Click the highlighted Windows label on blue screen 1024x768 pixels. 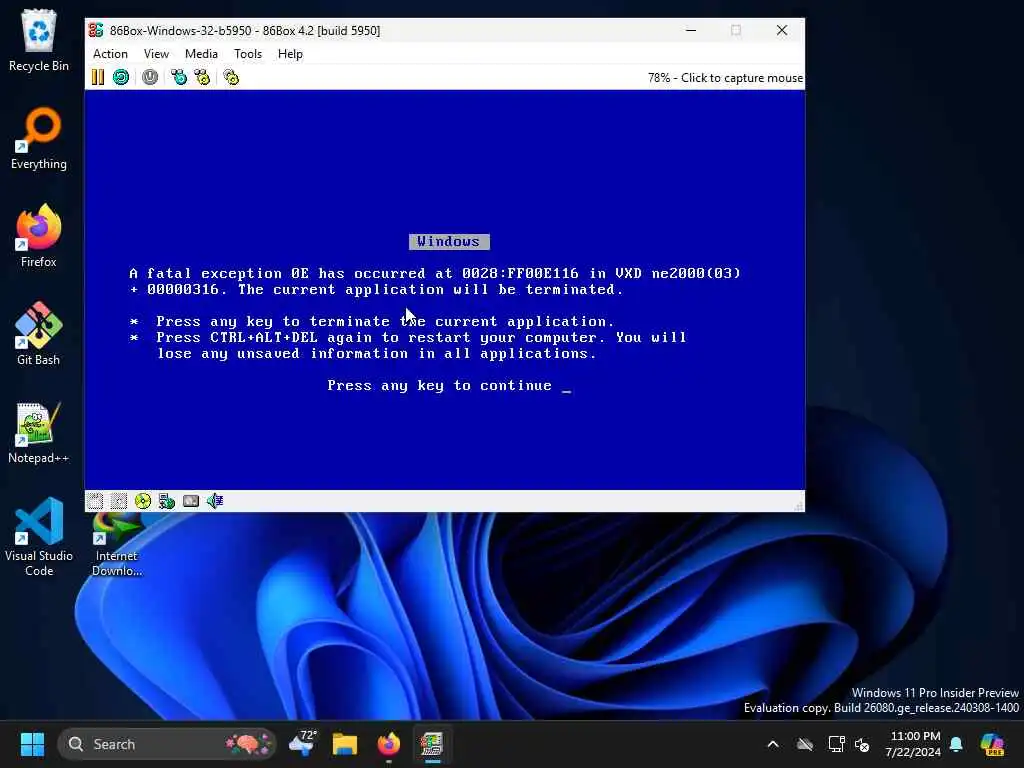click(449, 242)
